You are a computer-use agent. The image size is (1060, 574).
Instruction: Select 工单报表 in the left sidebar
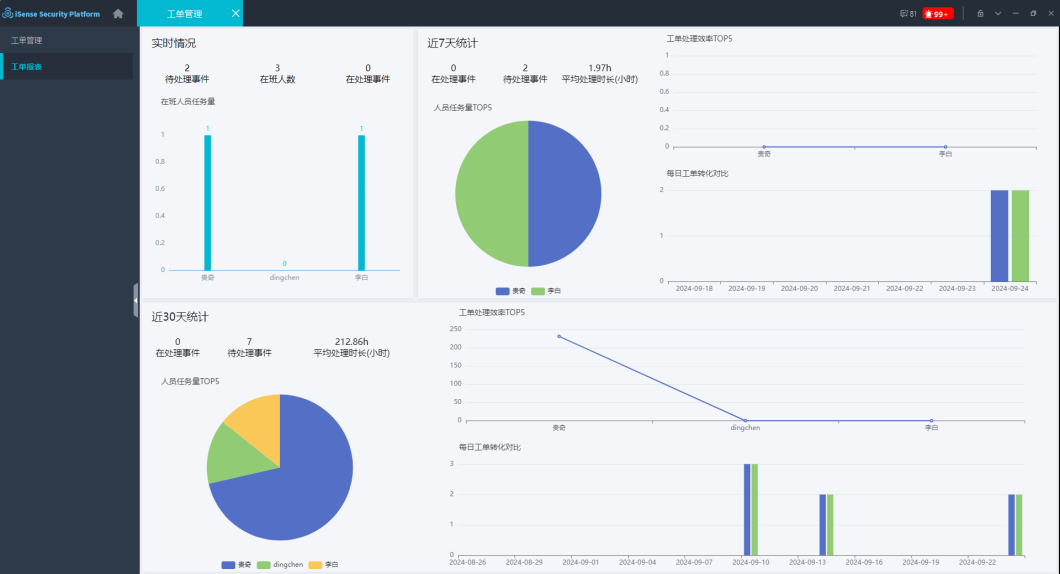pyautogui.click(x=27, y=66)
